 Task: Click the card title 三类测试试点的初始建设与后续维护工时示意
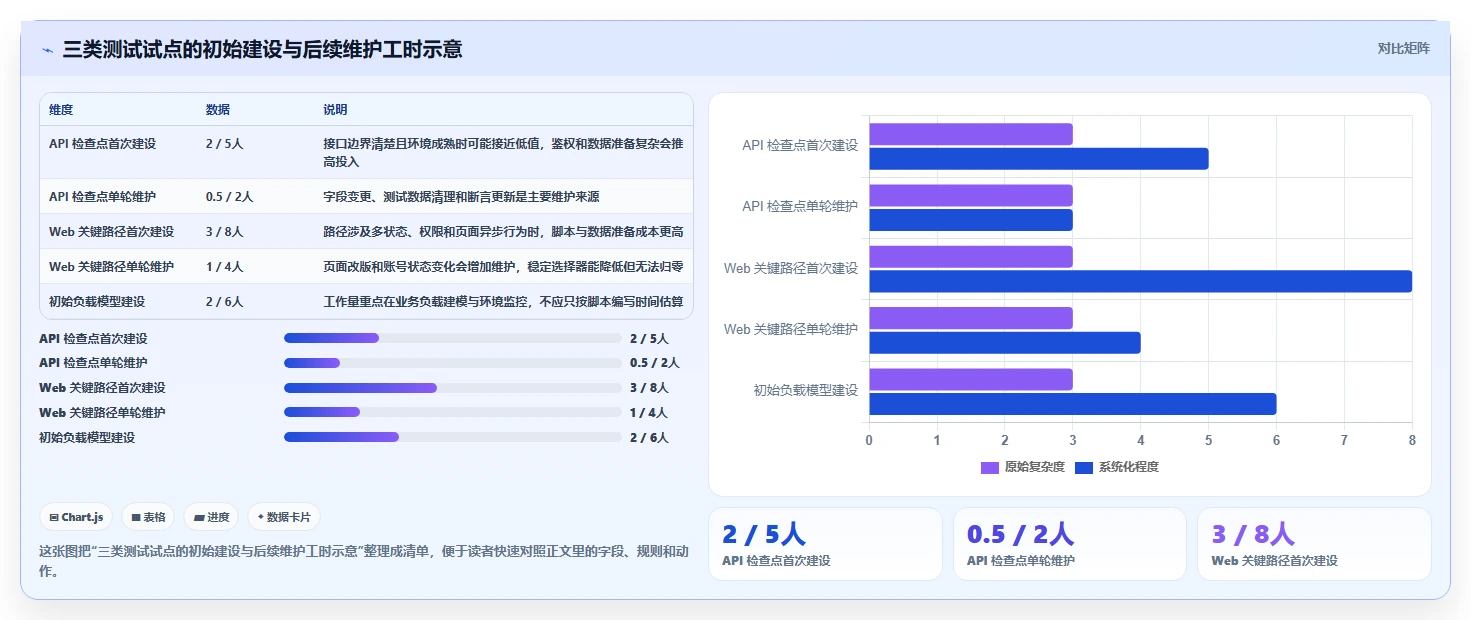(262, 50)
